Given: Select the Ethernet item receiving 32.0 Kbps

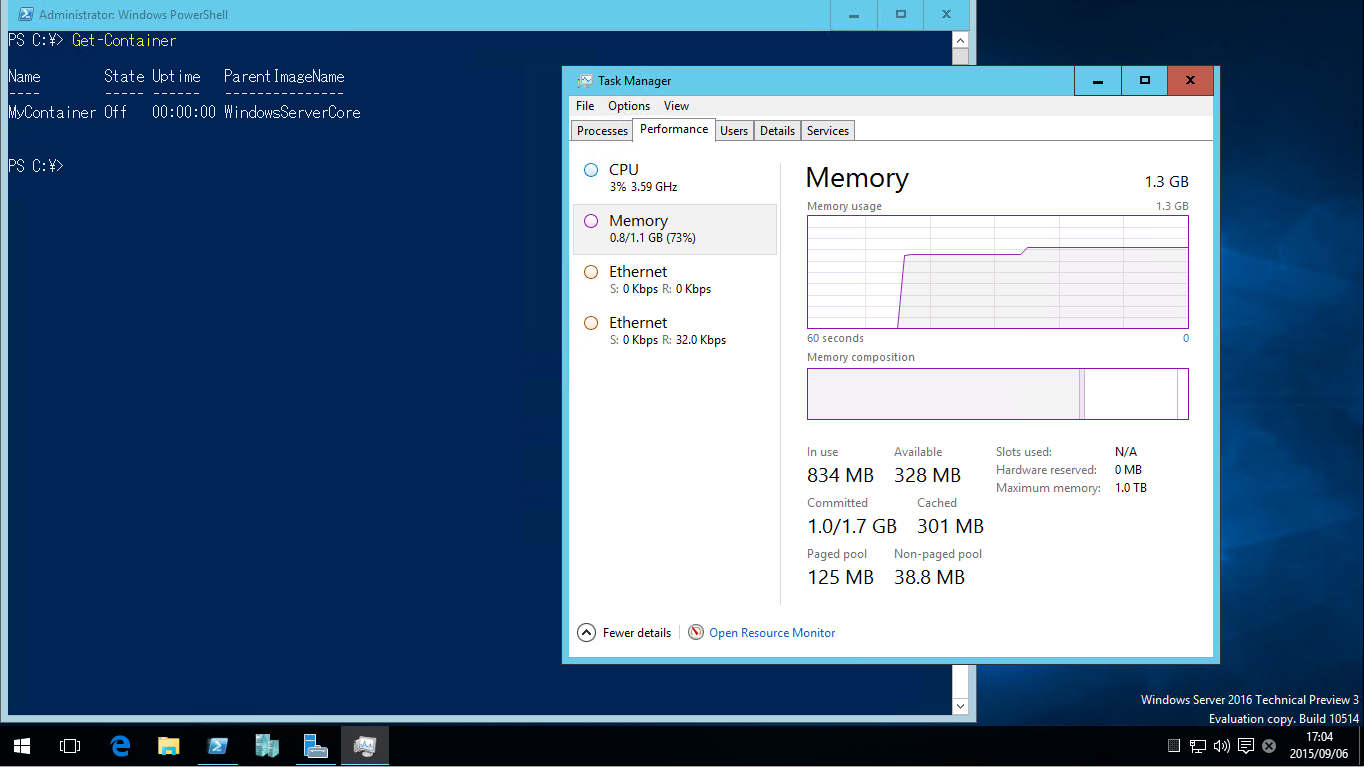Looking at the screenshot, I should click(x=675, y=331).
